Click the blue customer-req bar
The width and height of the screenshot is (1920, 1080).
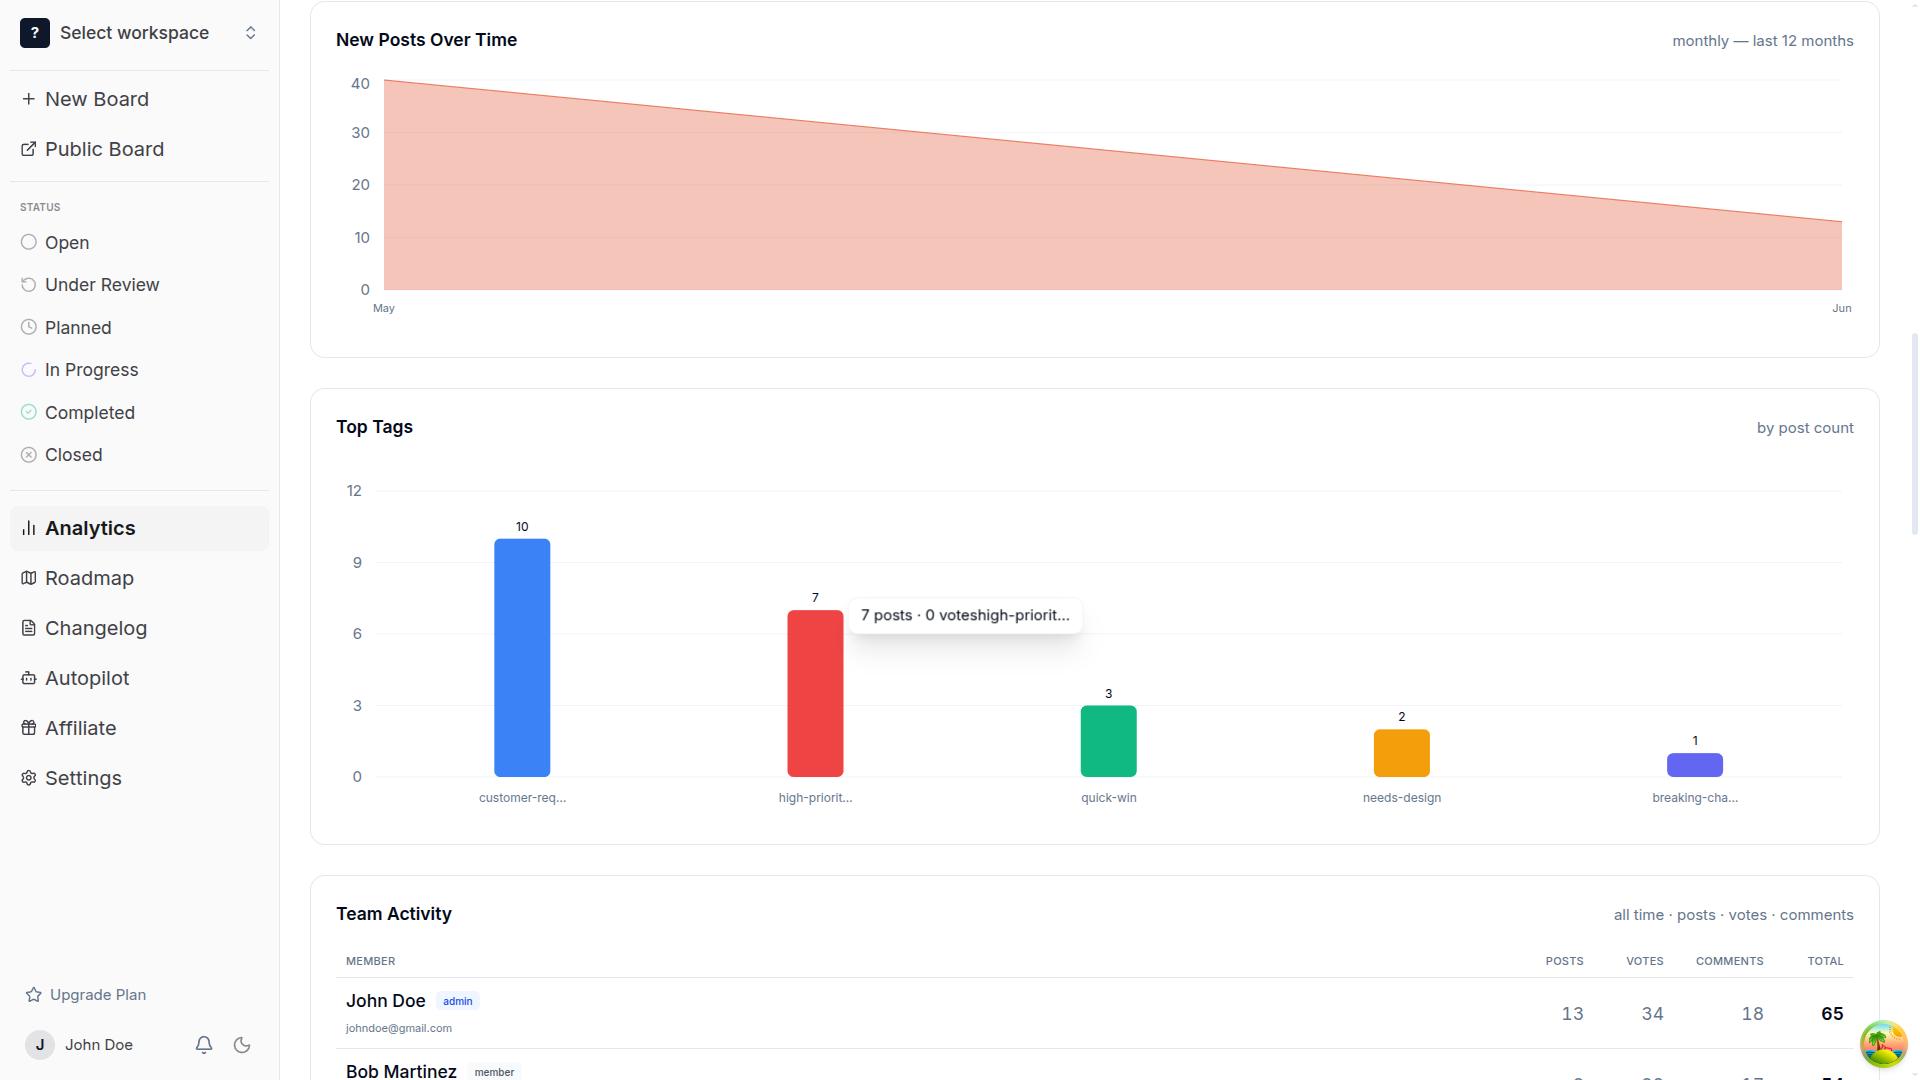[522, 658]
